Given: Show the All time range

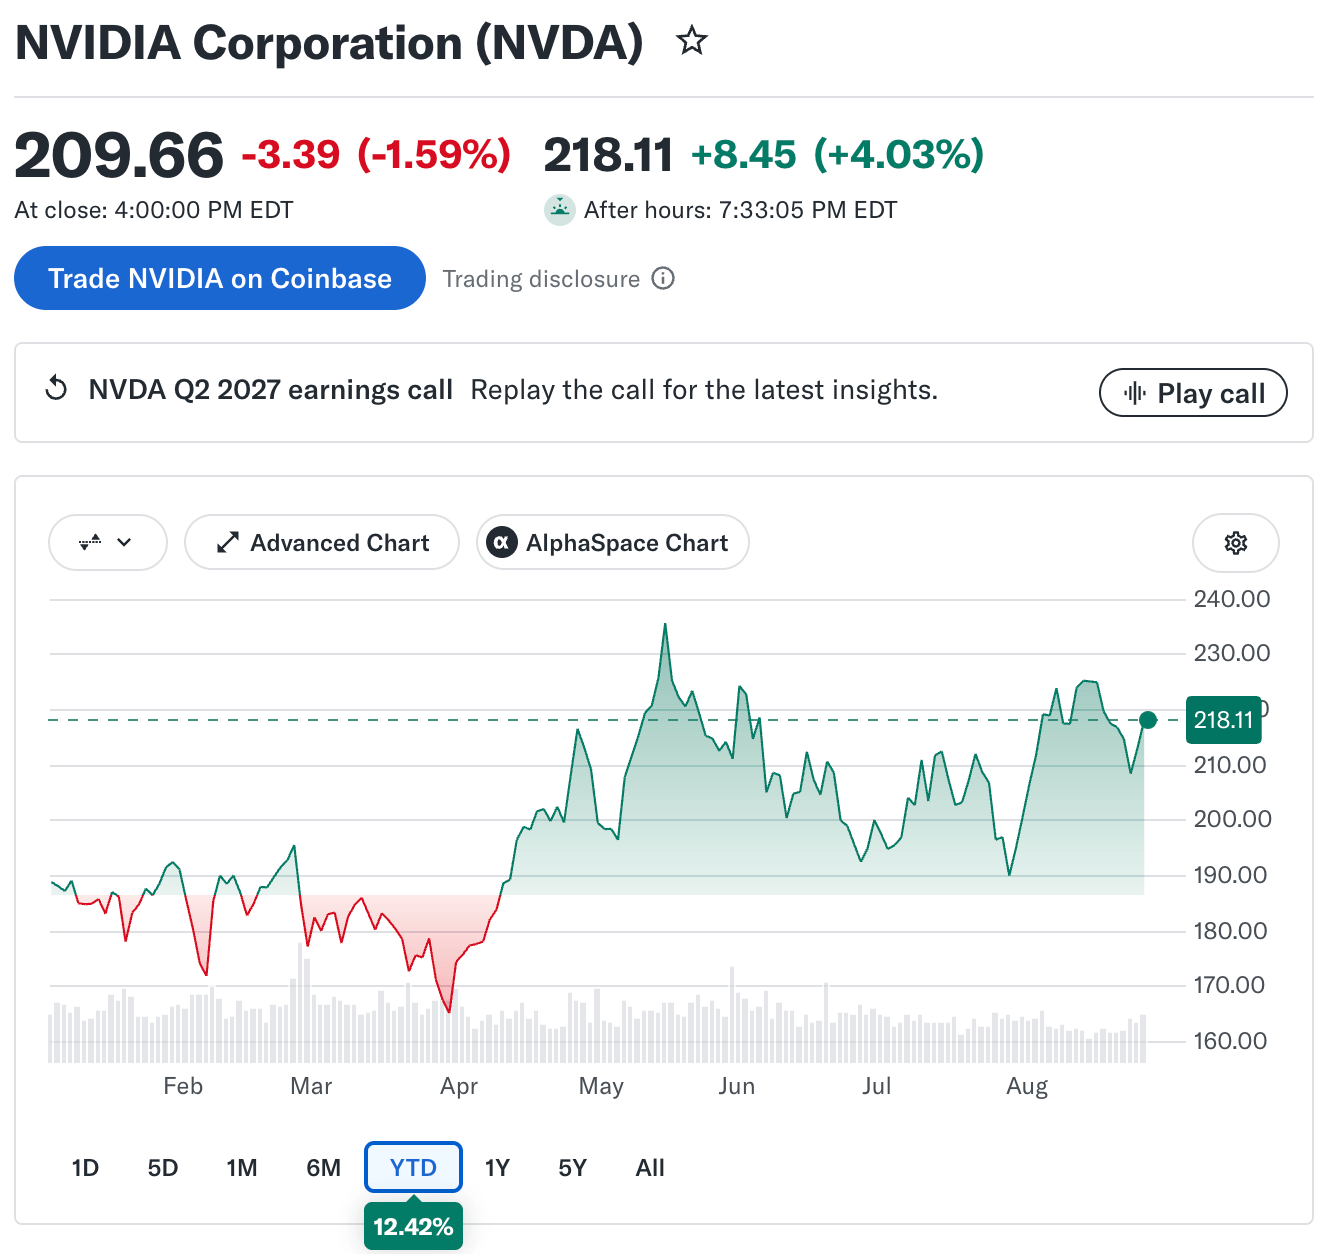Looking at the screenshot, I should pyautogui.click(x=650, y=1168).
